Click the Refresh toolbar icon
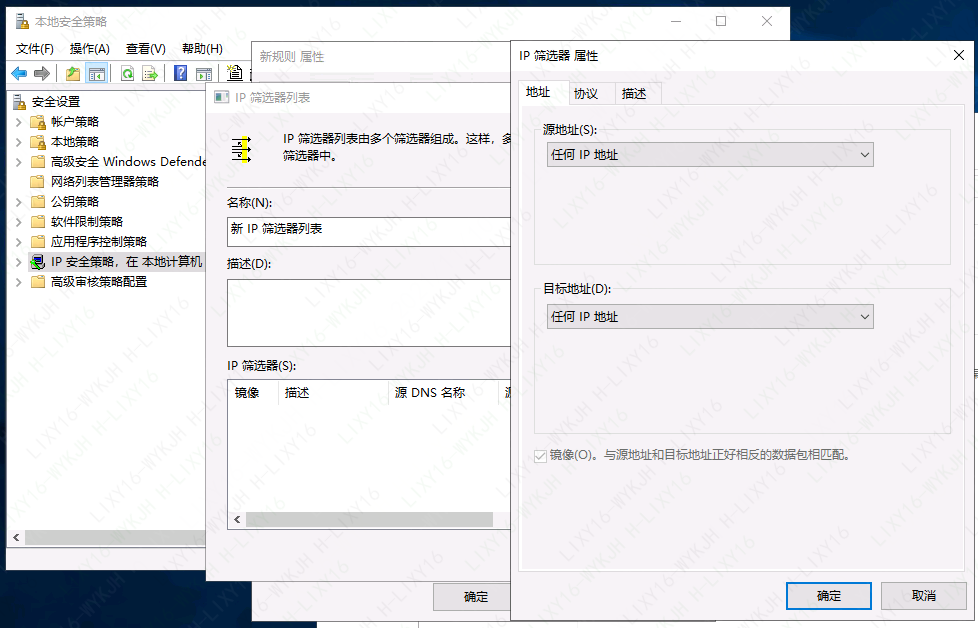The width and height of the screenshot is (978, 628). click(127, 74)
